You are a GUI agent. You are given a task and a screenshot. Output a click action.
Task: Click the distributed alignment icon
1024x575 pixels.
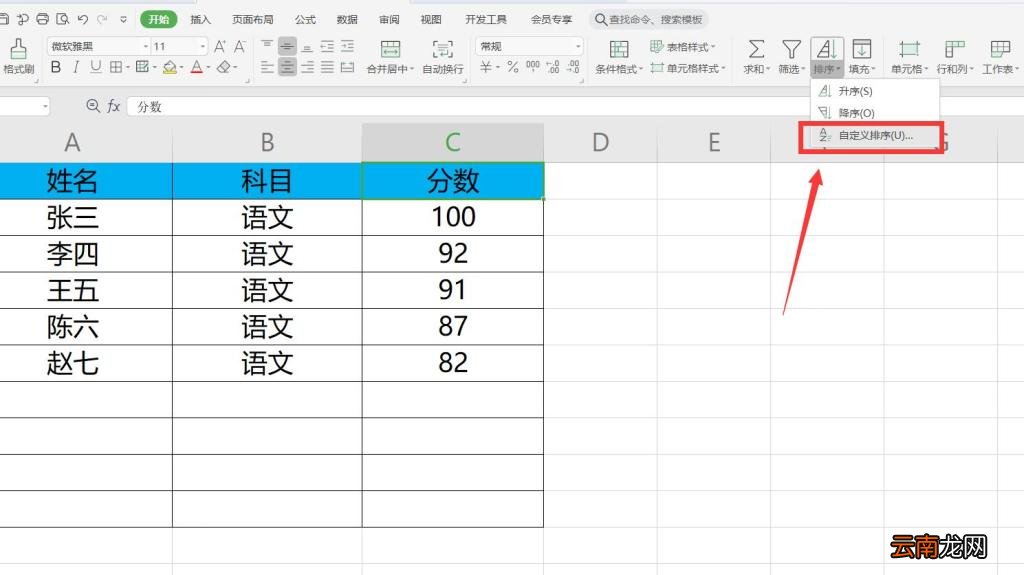pyautogui.click(x=347, y=67)
